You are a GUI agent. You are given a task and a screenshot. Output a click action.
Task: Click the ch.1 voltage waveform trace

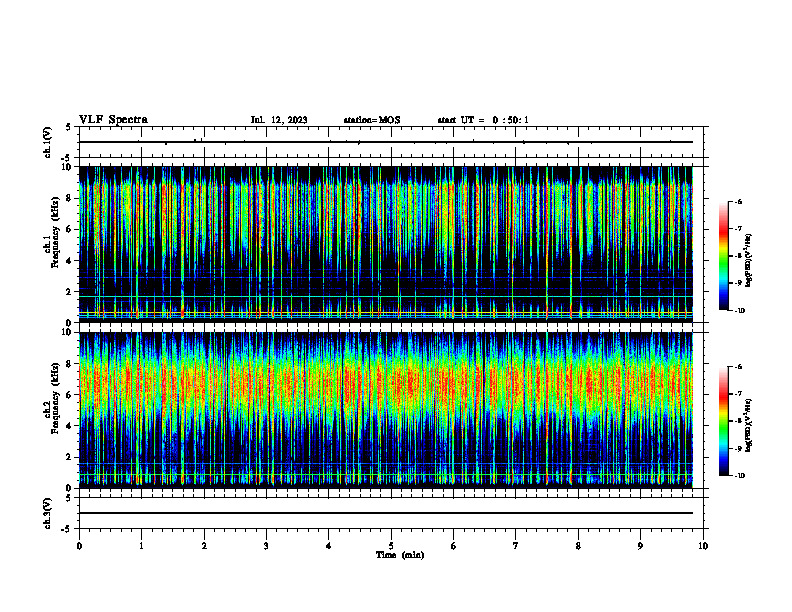386,142
